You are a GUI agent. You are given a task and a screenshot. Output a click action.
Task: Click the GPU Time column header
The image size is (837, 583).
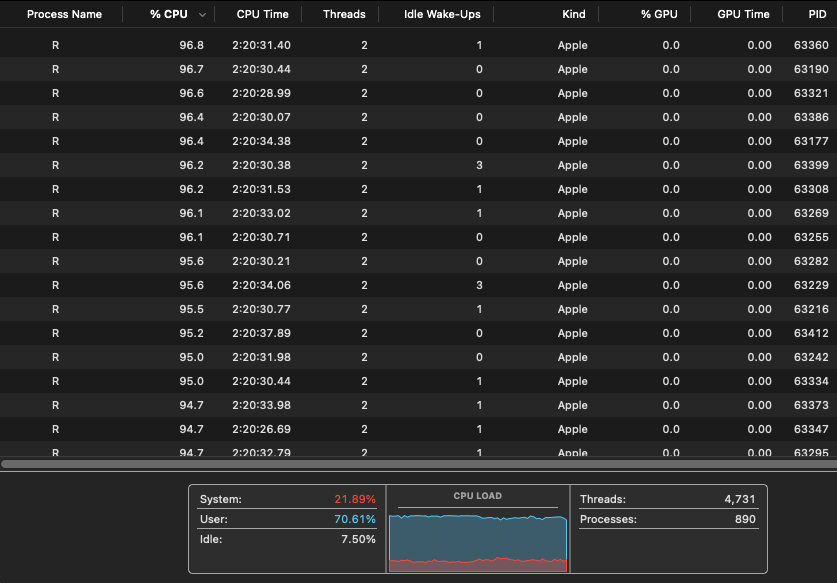[743, 14]
